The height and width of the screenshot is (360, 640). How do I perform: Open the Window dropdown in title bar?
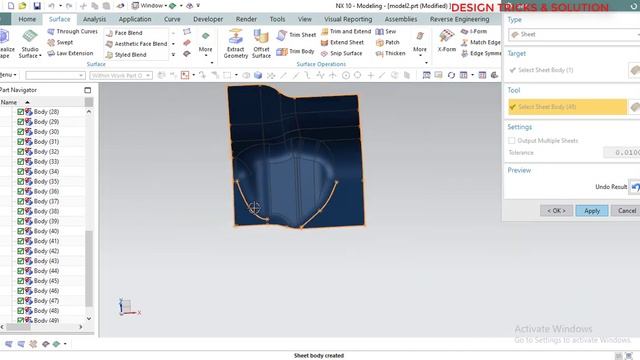(149, 6)
